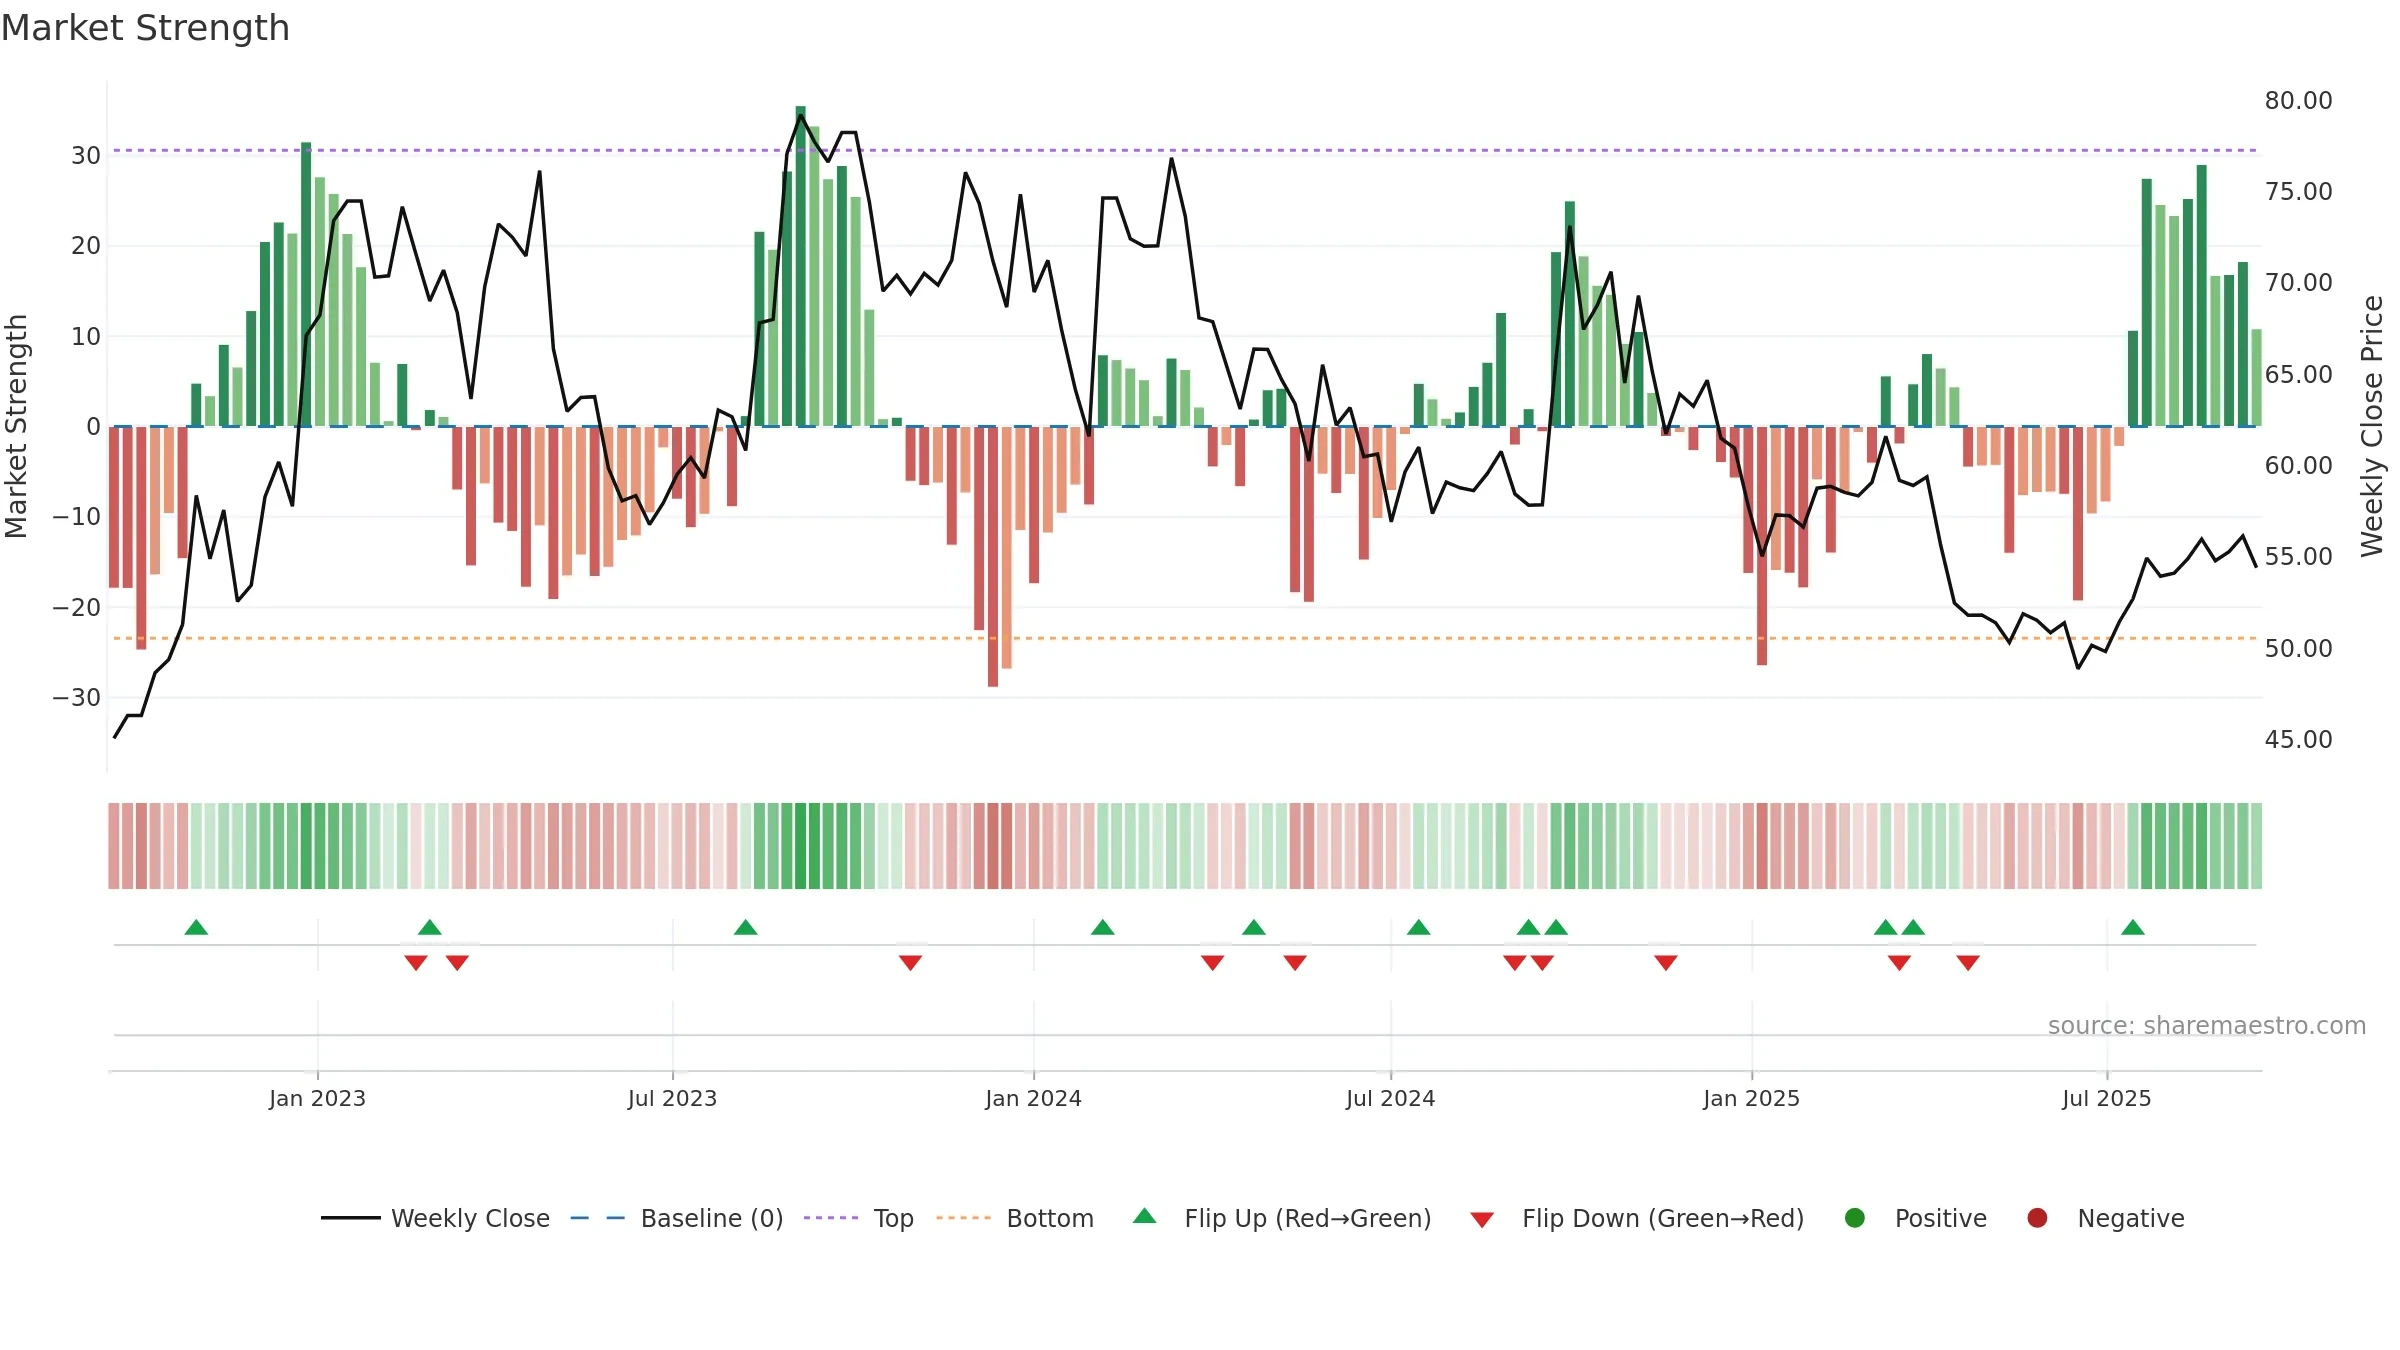Click the tallest green bar near Sep 2023
This screenshot has height=1350, width=2400.
800,266
